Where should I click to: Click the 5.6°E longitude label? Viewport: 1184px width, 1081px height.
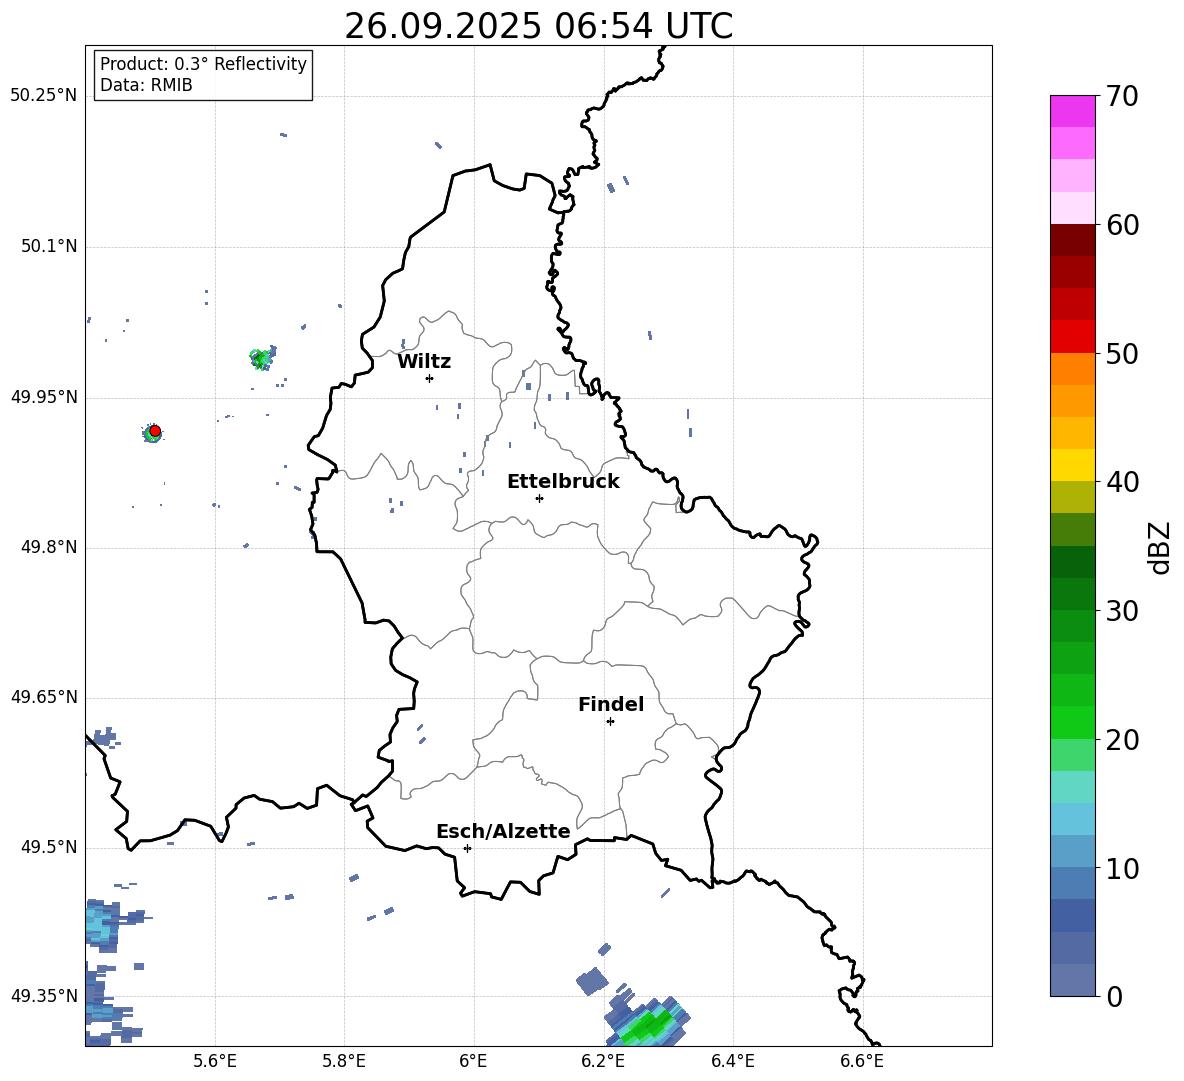click(x=215, y=1061)
